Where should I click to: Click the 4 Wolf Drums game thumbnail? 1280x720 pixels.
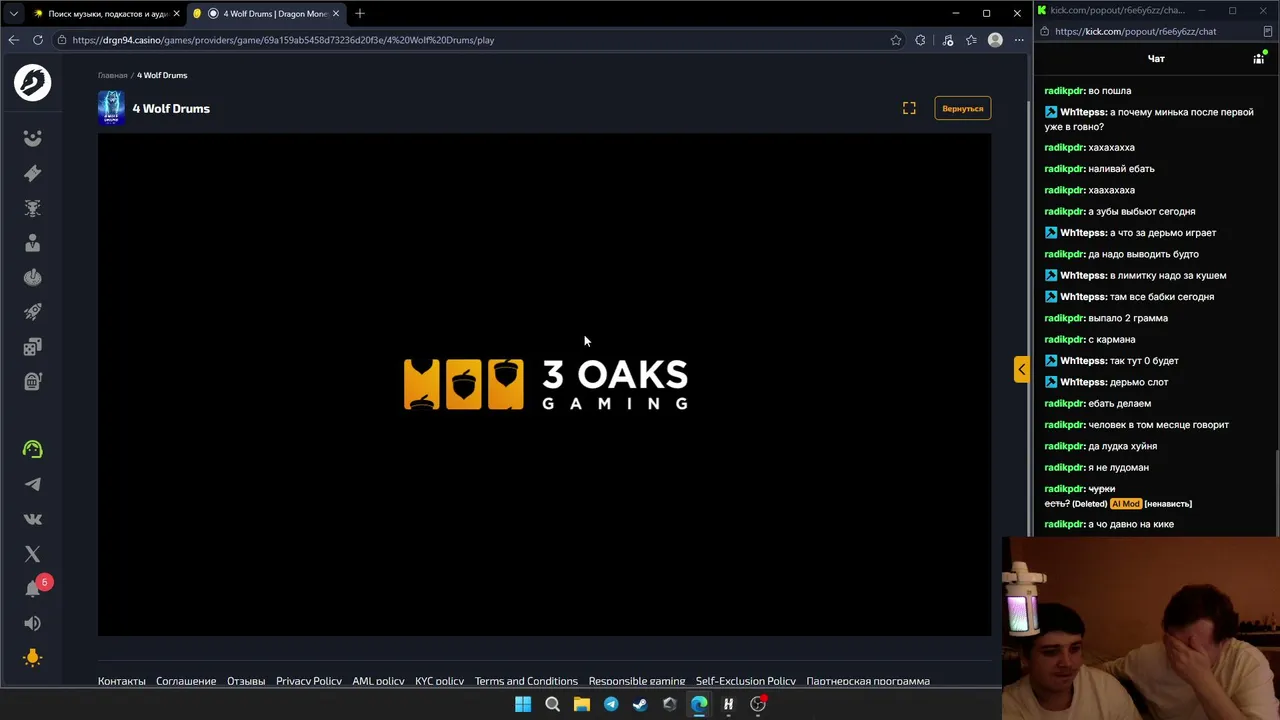111,108
